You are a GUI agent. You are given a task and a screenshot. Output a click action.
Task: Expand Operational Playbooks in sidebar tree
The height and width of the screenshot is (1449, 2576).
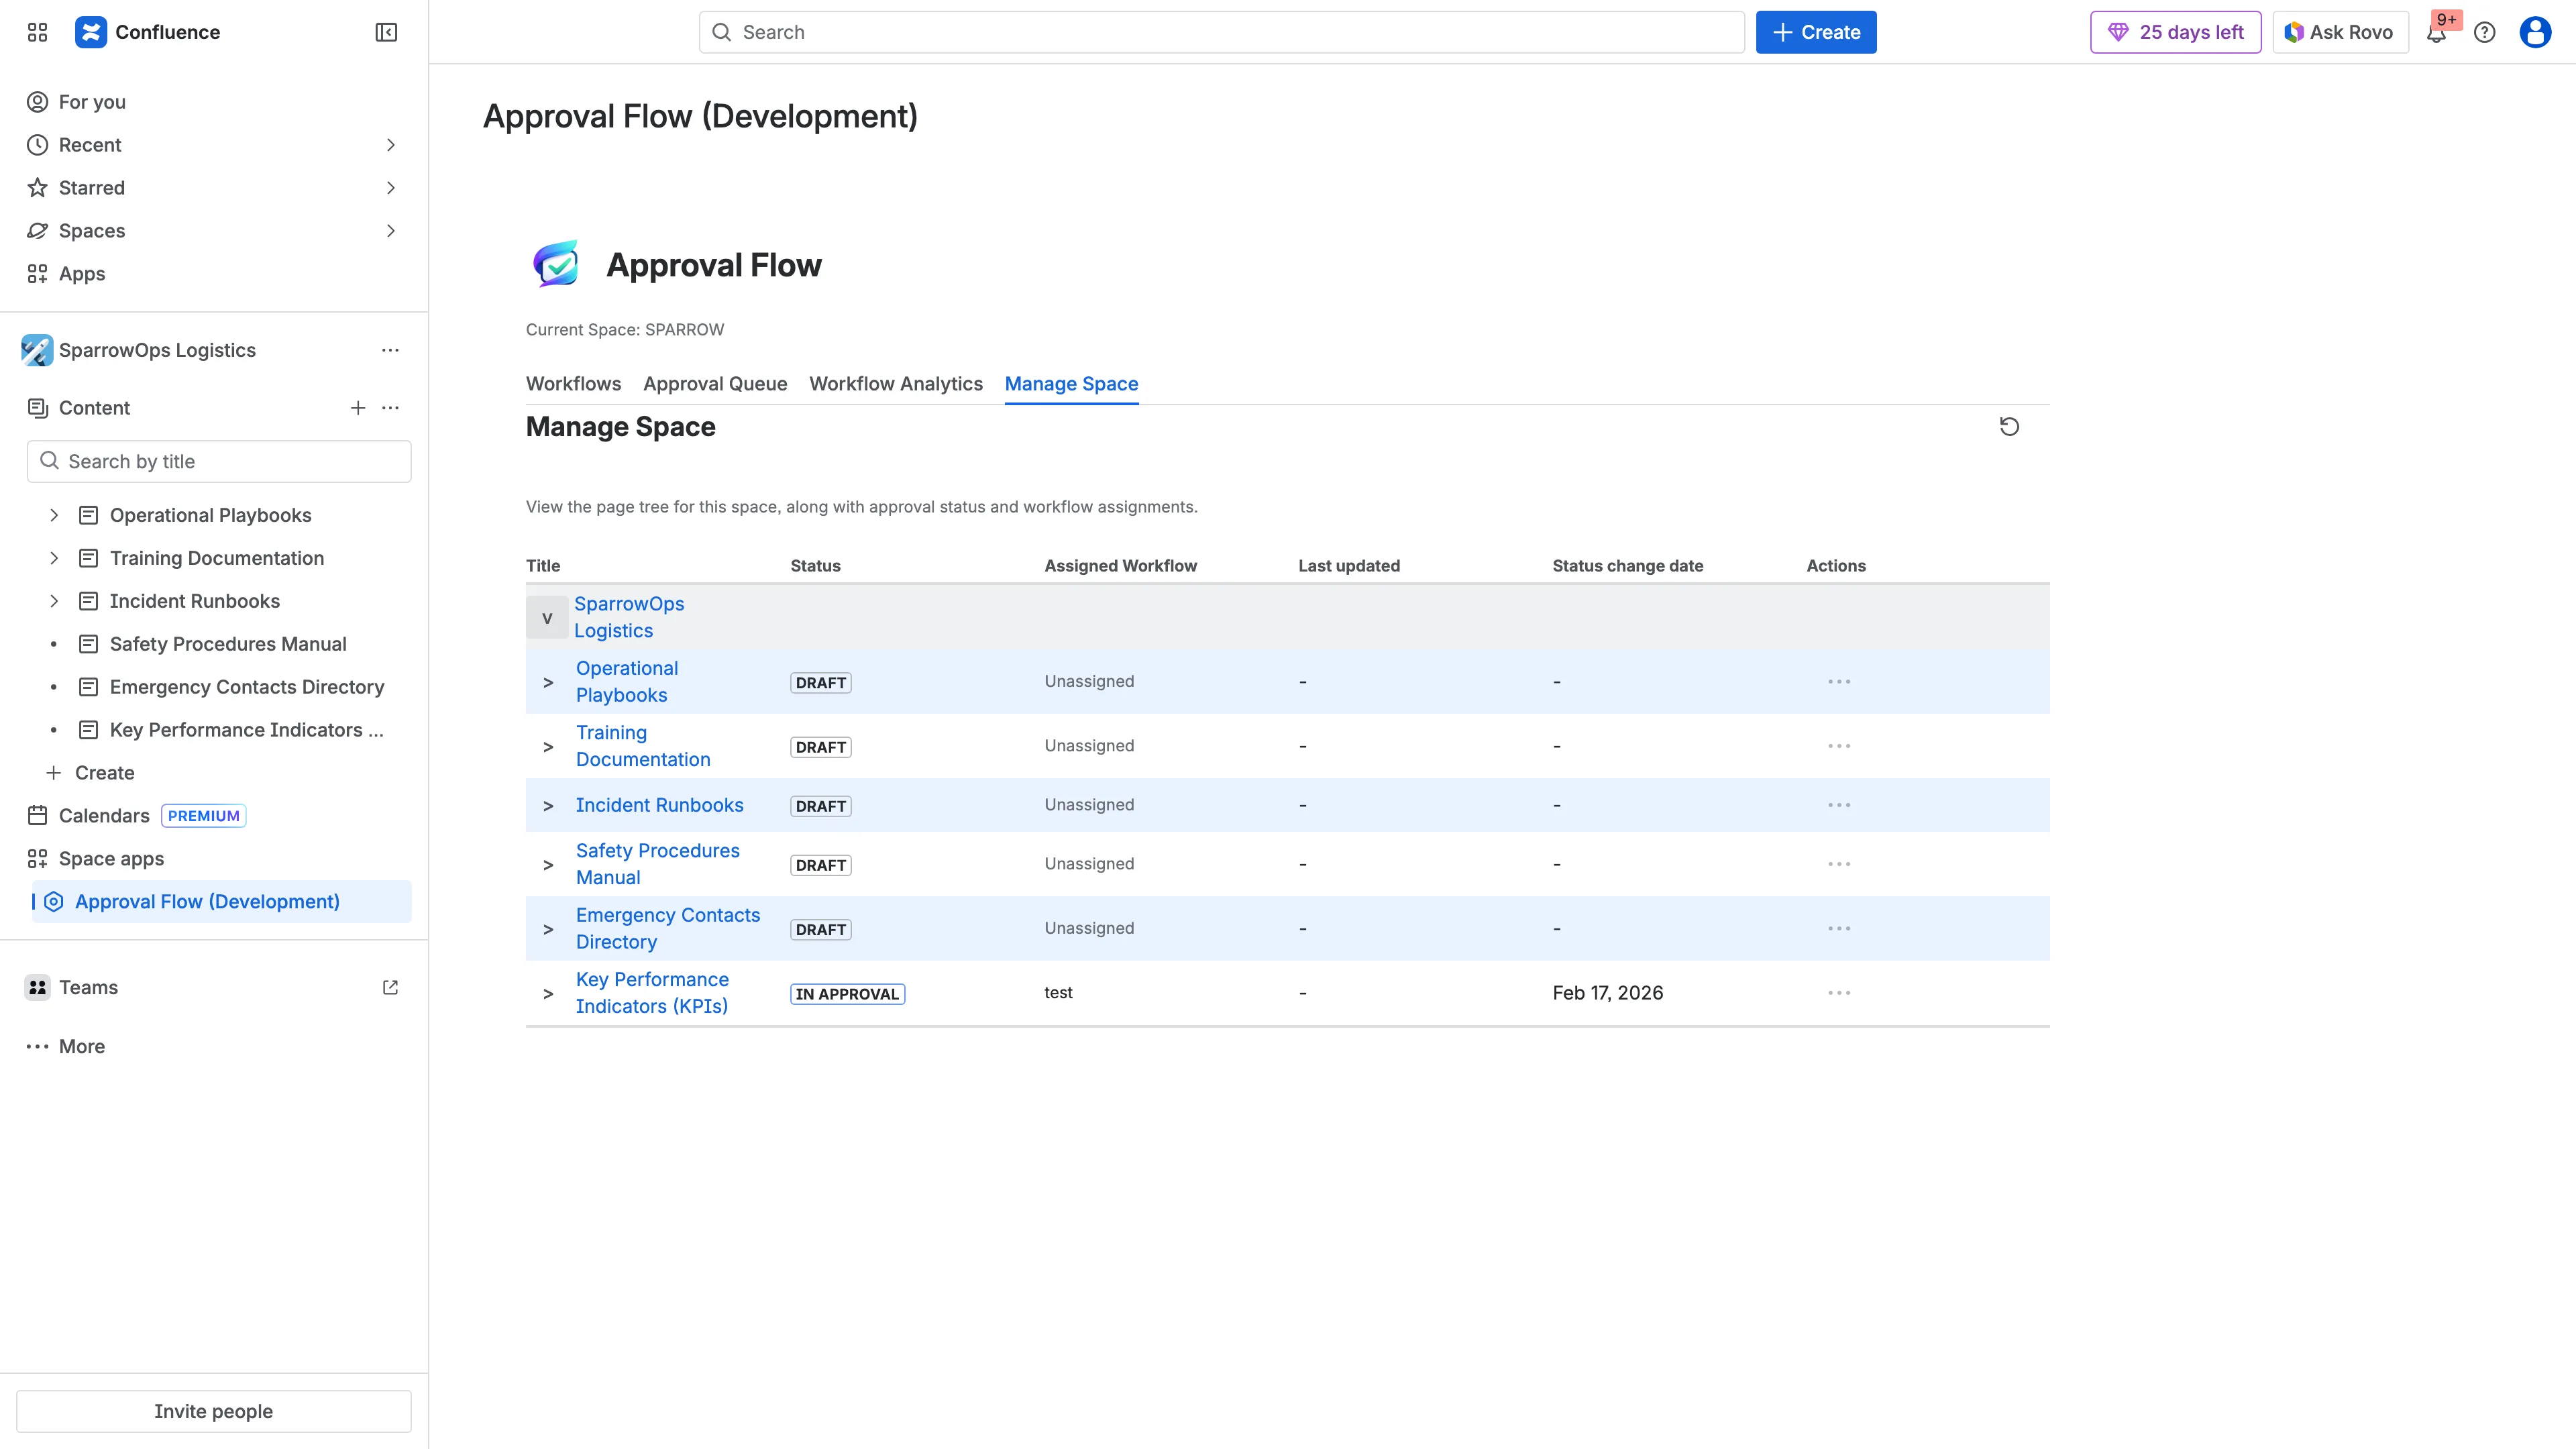click(x=54, y=515)
